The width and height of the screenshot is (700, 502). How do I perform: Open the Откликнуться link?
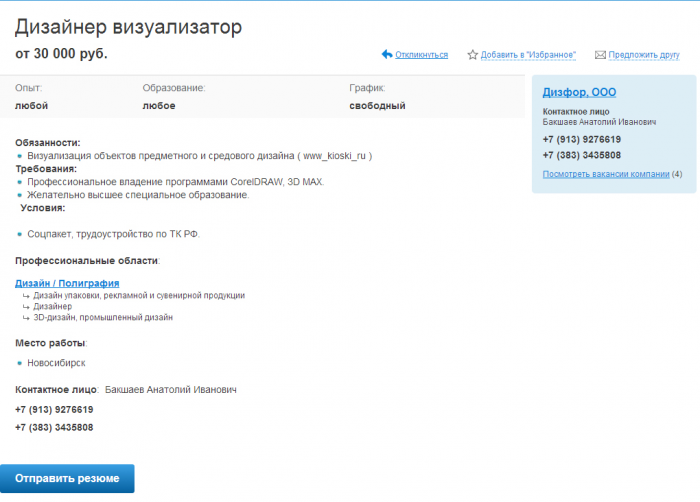(421, 55)
